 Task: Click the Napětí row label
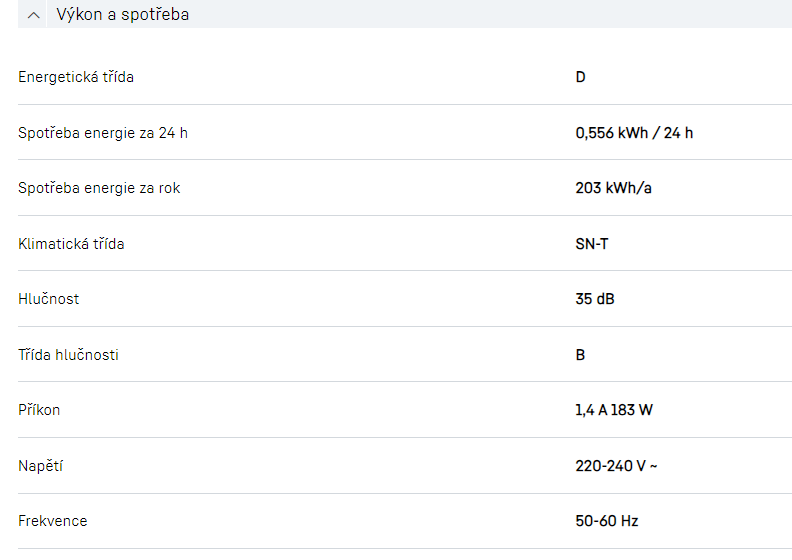pos(40,466)
